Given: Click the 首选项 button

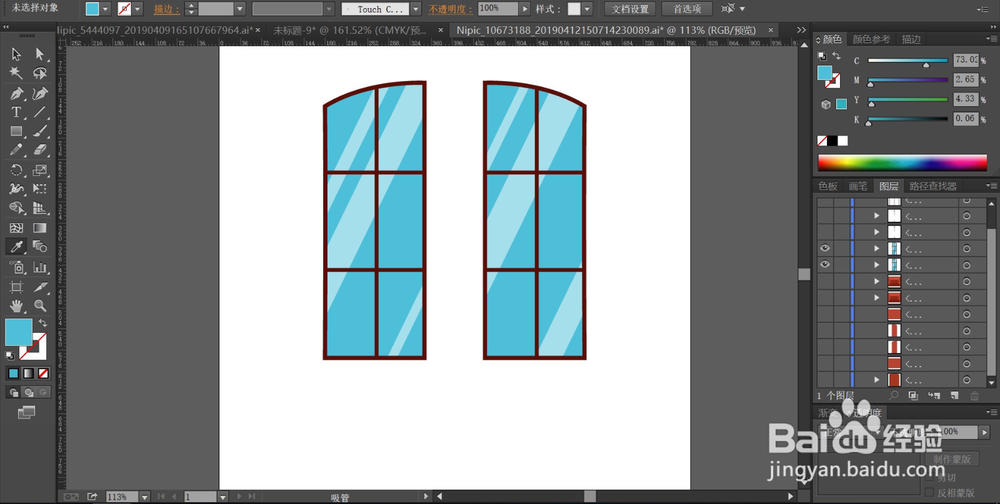Looking at the screenshot, I should (687, 9).
